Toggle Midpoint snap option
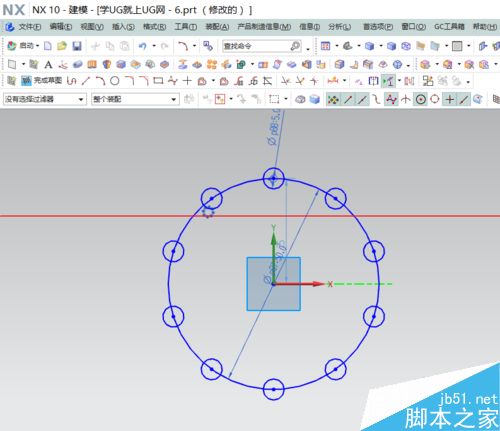The width and height of the screenshot is (500, 431). coord(362,99)
